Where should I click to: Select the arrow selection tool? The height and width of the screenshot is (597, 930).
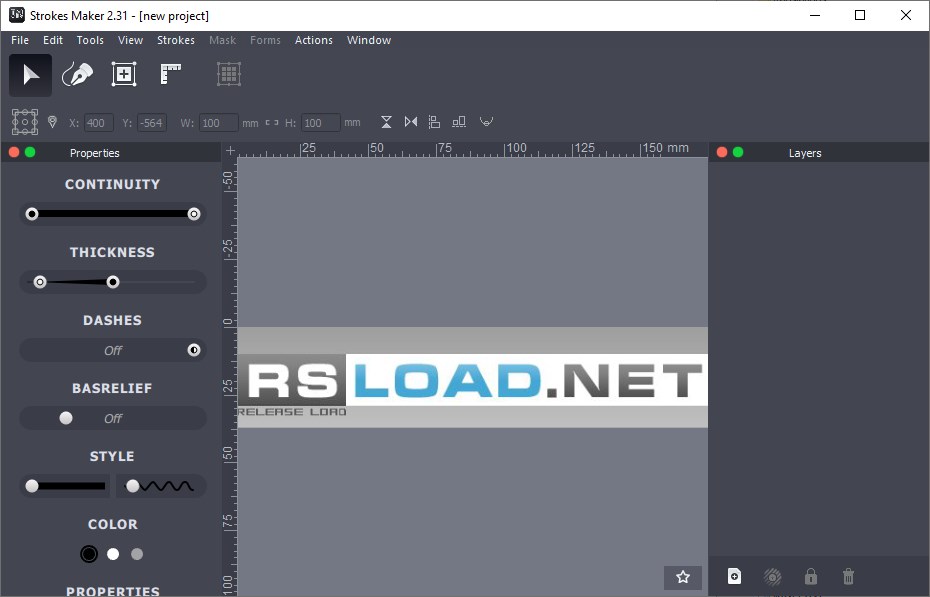point(30,75)
